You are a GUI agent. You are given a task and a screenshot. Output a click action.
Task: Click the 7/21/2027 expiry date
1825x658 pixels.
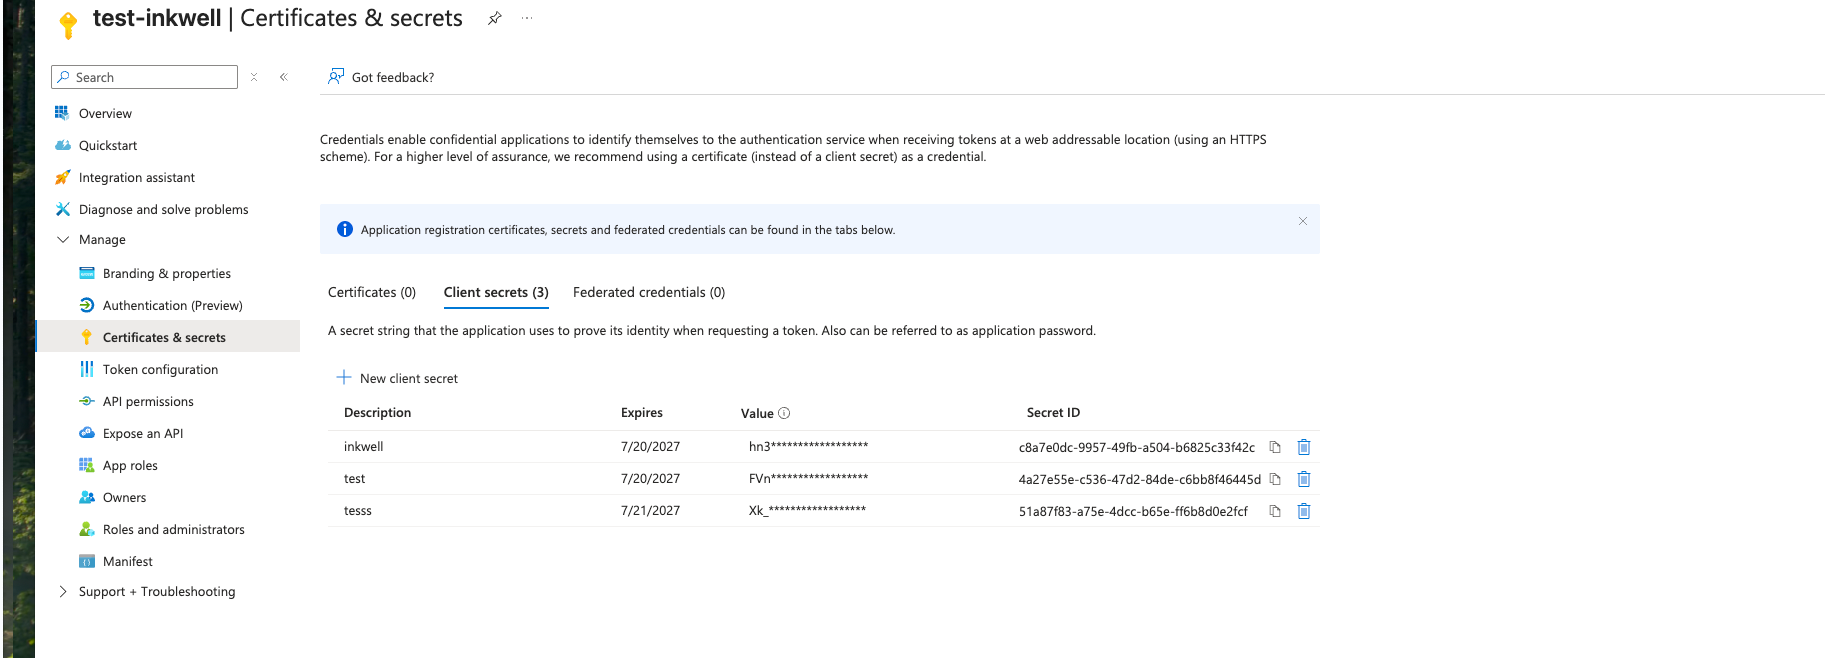tap(650, 511)
